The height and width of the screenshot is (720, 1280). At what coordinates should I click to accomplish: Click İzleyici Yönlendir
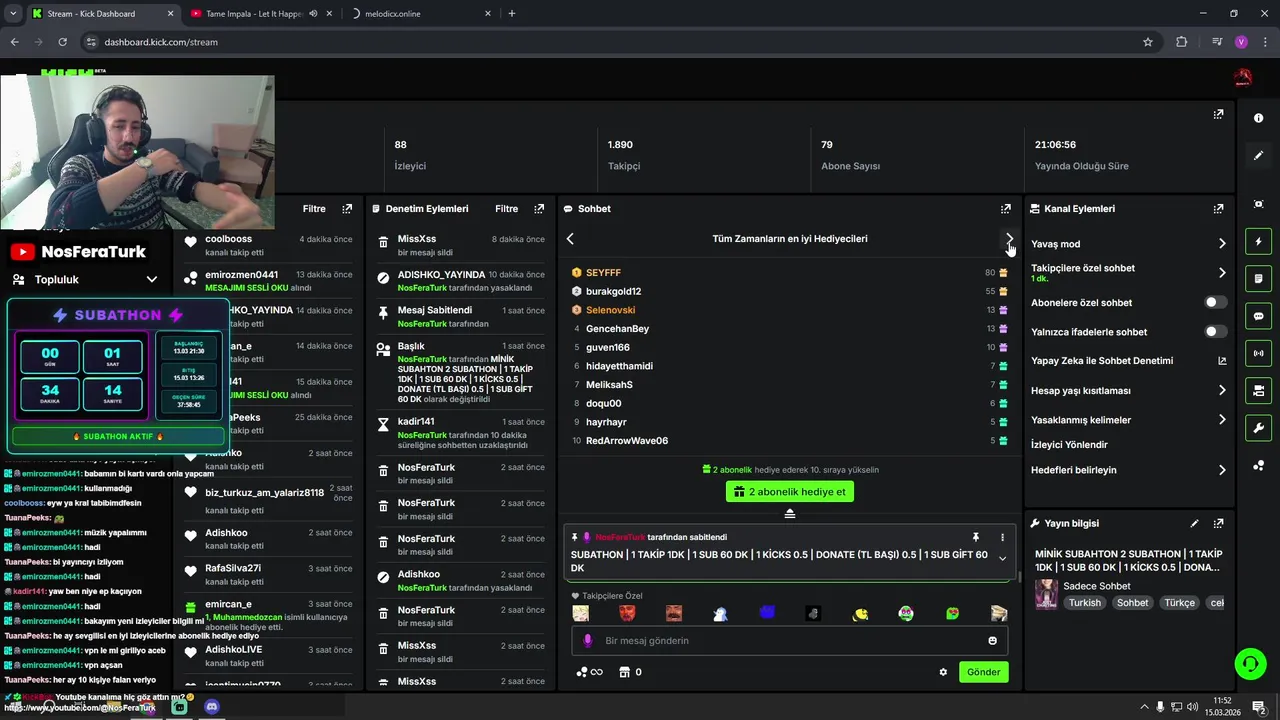point(1069,445)
